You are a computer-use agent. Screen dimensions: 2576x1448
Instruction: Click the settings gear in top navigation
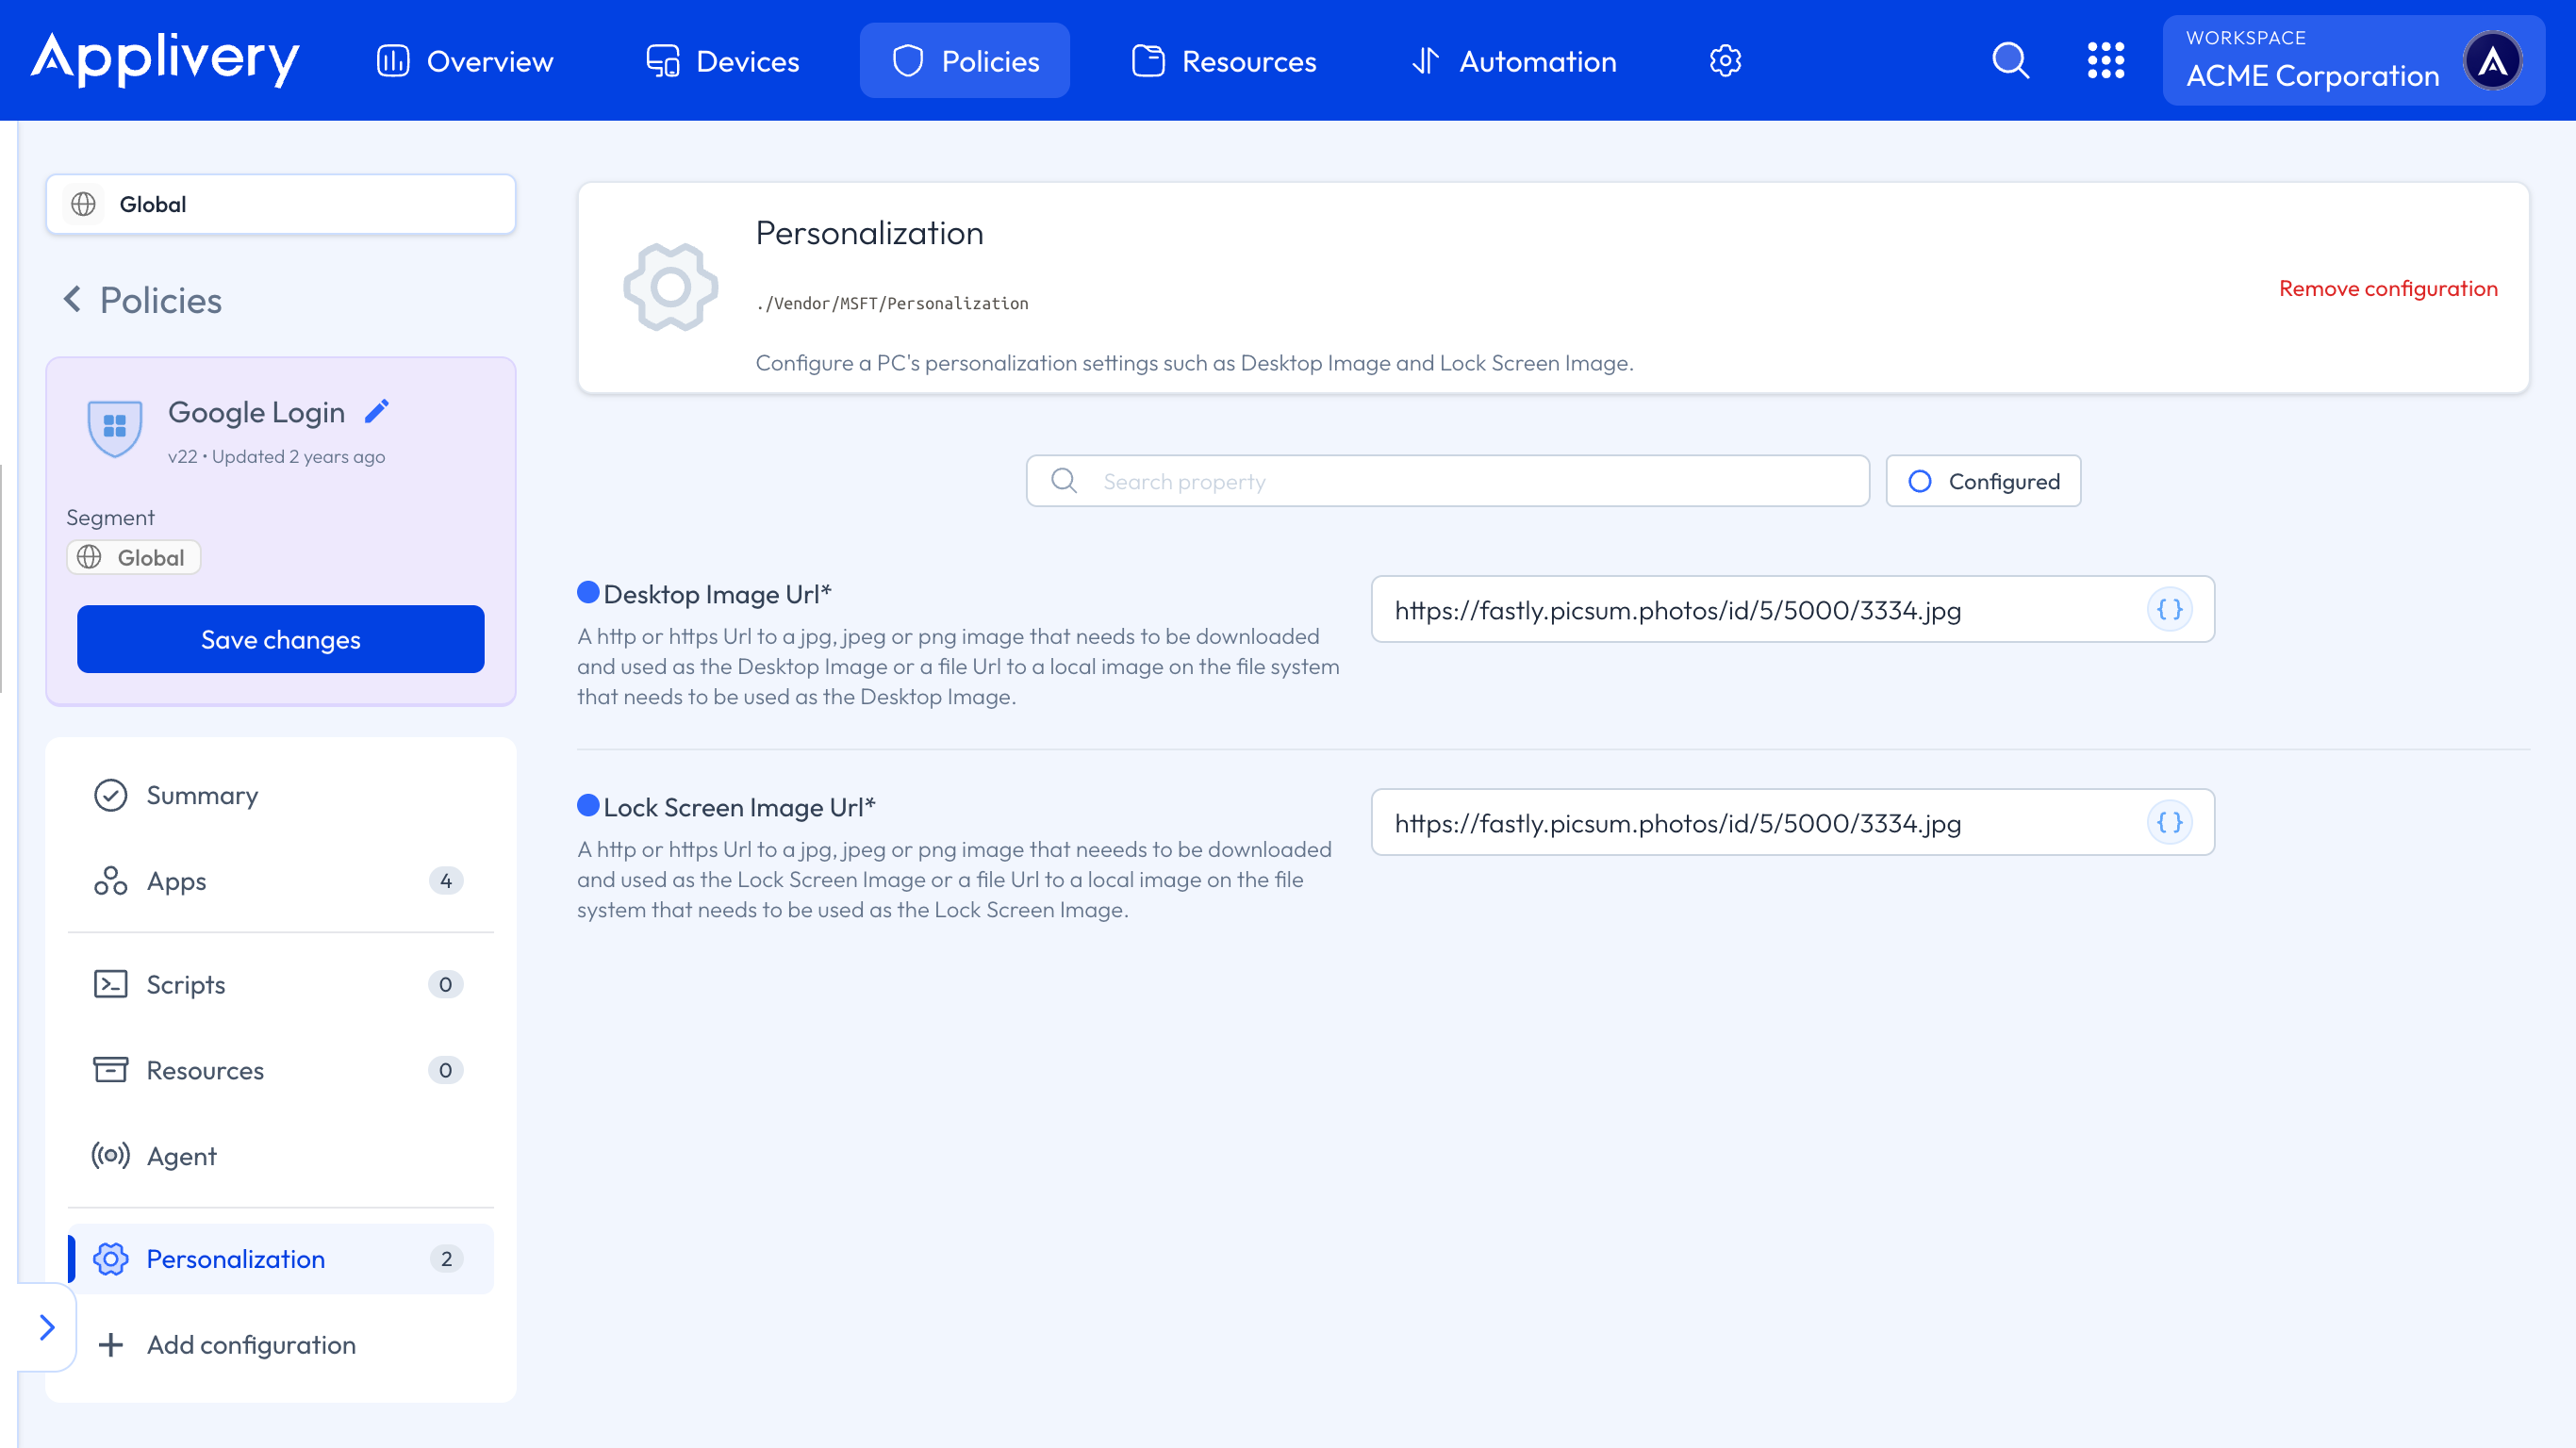(x=1725, y=60)
